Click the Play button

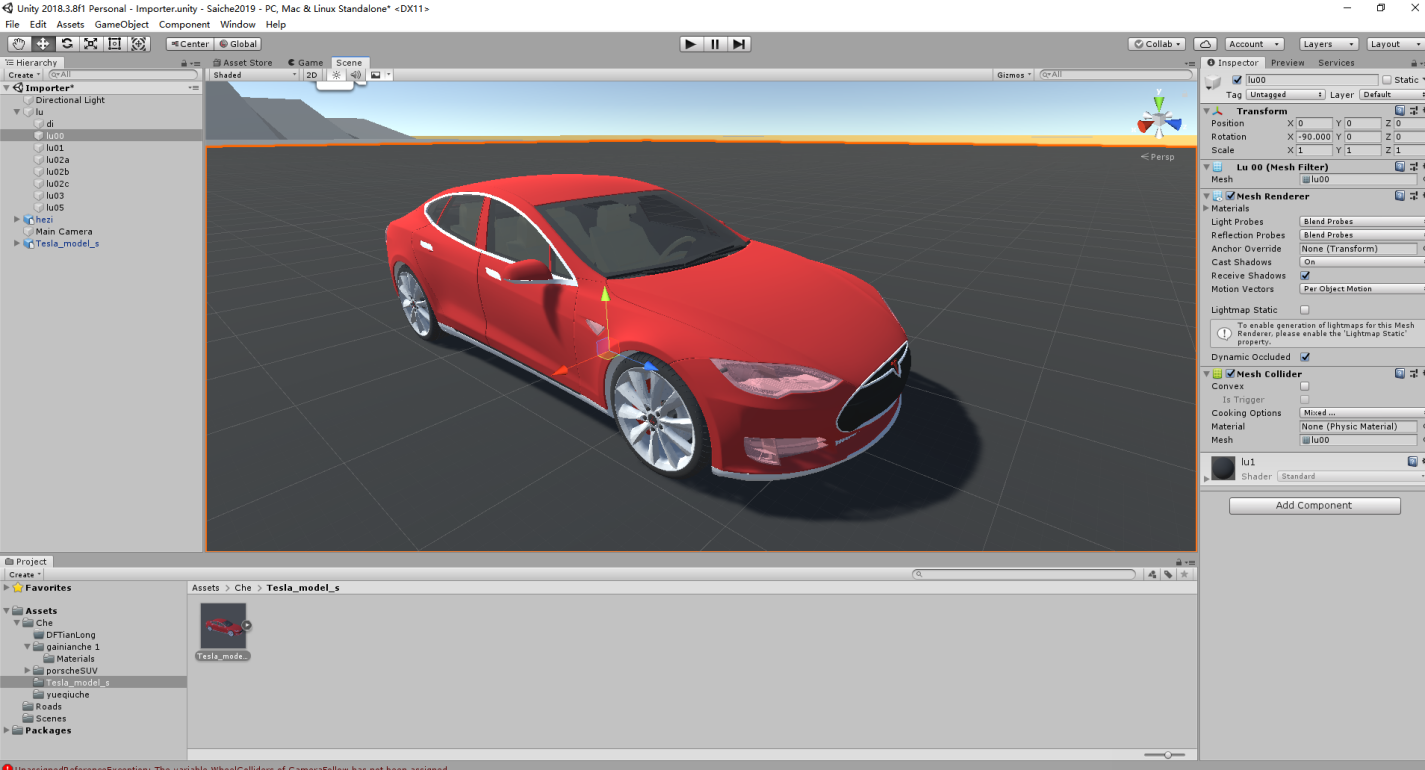(x=690, y=44)
